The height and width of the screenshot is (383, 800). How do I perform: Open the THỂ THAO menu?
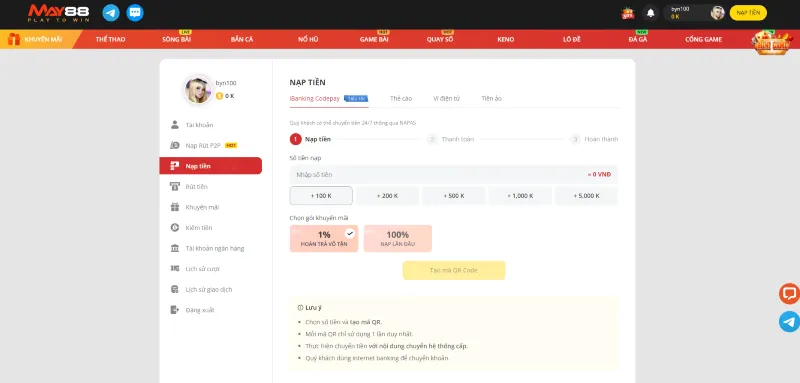[110, 39]
